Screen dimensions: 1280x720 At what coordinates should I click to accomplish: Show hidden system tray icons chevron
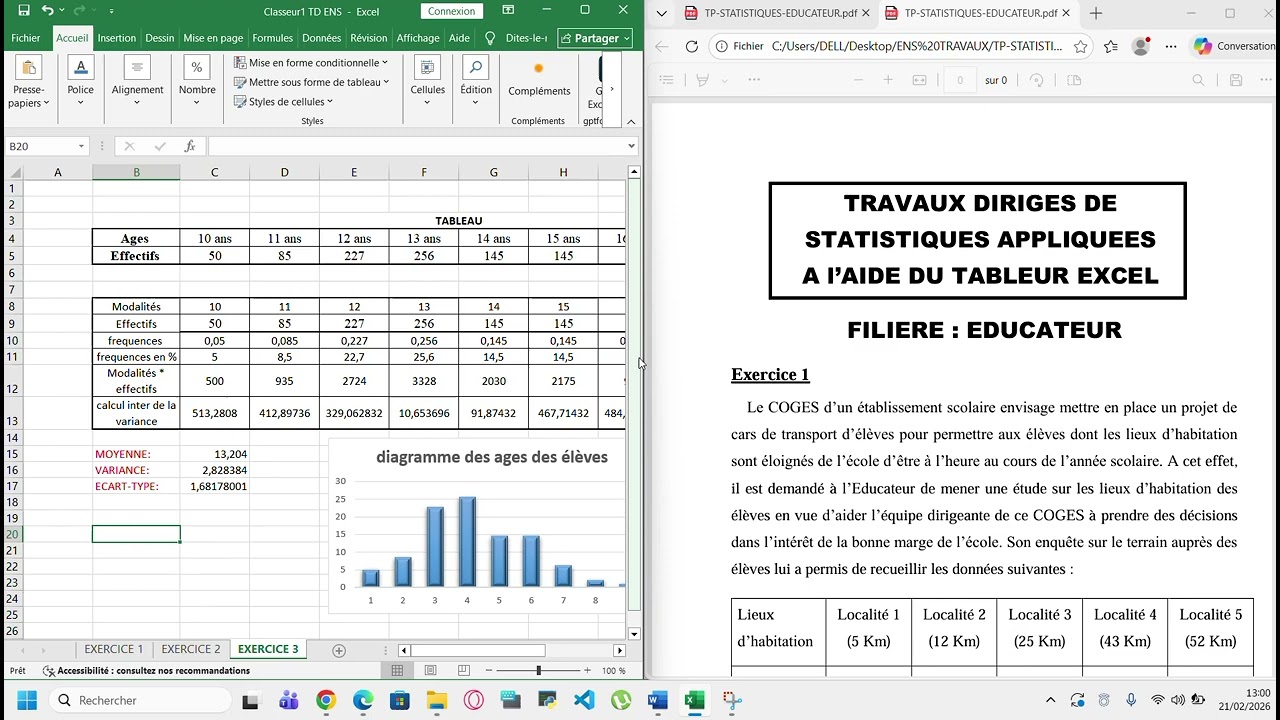point(1050,700)
